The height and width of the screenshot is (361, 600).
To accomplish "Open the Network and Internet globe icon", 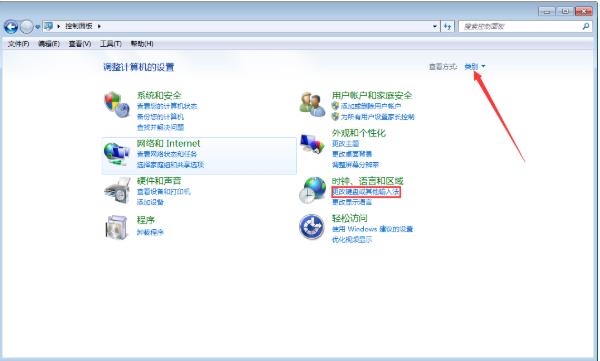I will 116,154.
